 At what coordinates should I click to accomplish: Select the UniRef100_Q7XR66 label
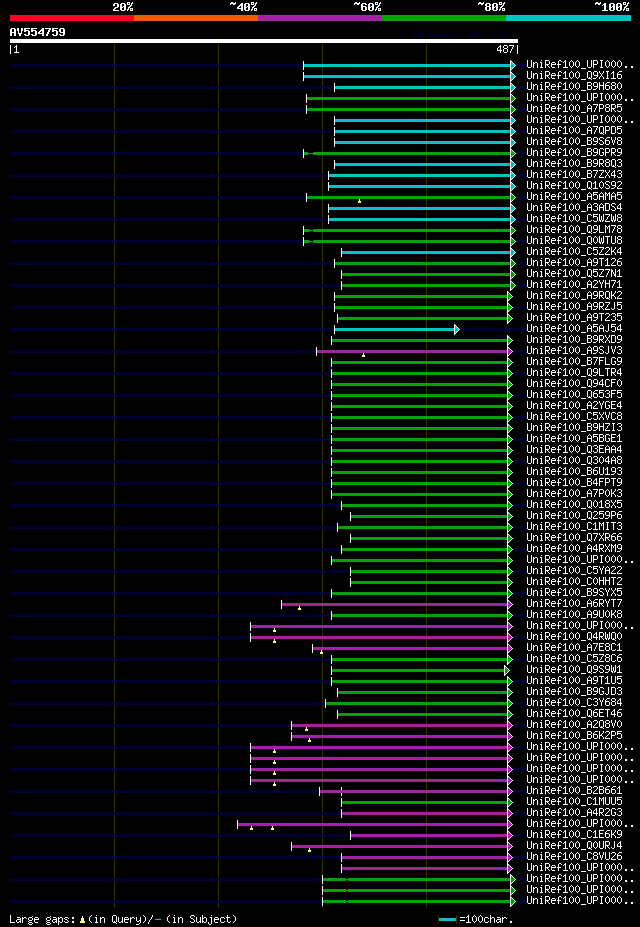point(574,537)
